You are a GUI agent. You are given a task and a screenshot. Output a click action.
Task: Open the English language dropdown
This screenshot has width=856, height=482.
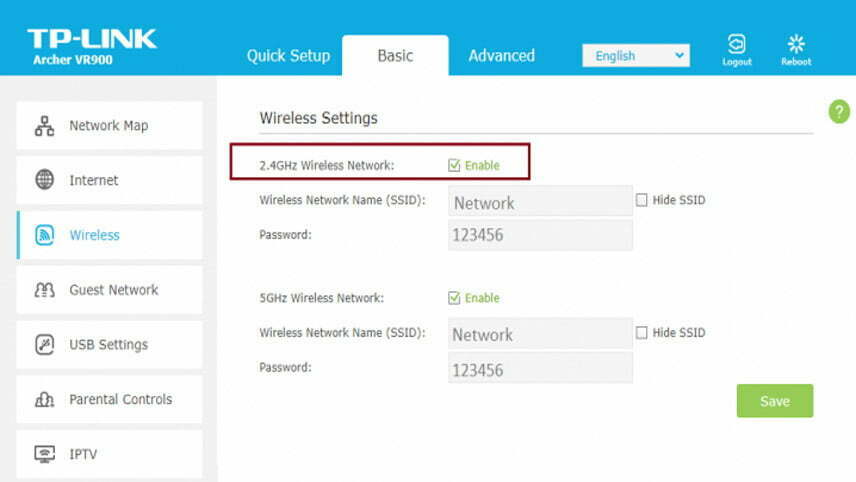point(636,56)
